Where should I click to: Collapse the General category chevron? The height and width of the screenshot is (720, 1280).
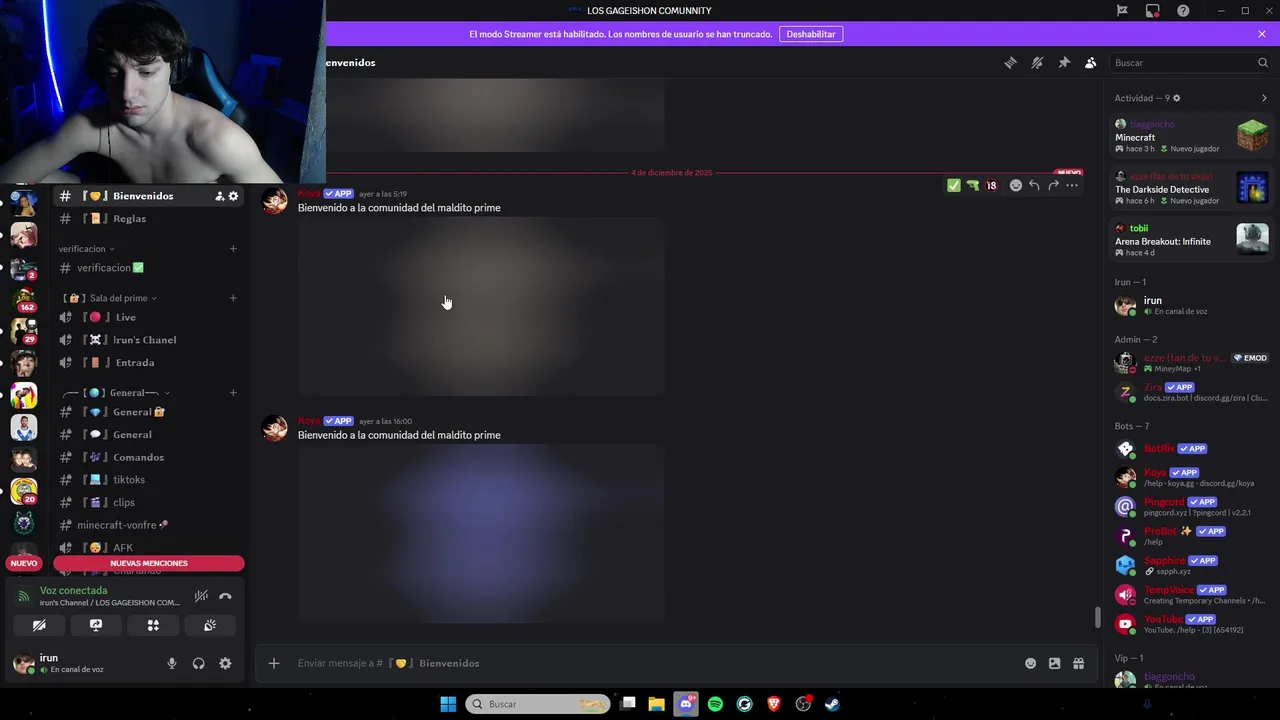[167, 393]
